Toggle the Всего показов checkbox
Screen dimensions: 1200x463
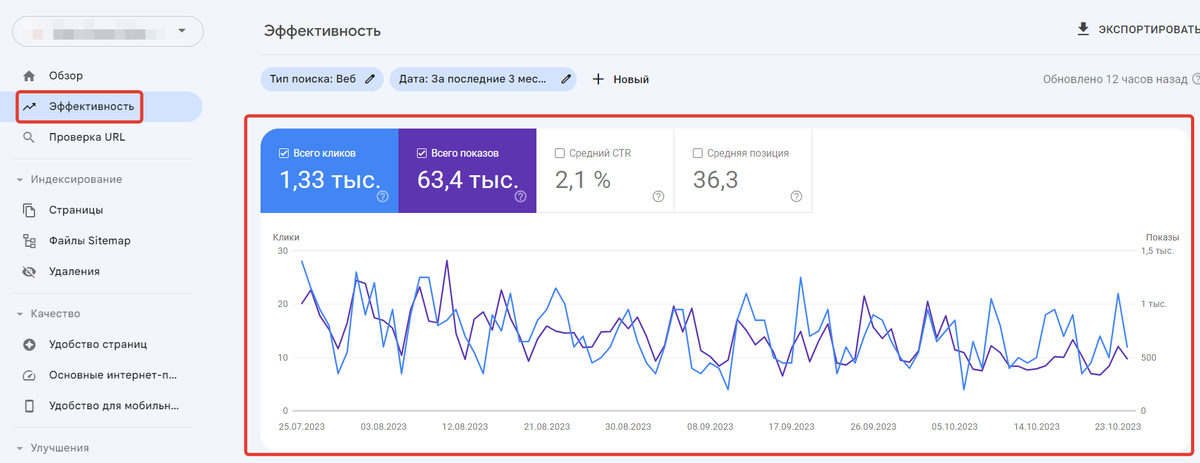(422, 153)
